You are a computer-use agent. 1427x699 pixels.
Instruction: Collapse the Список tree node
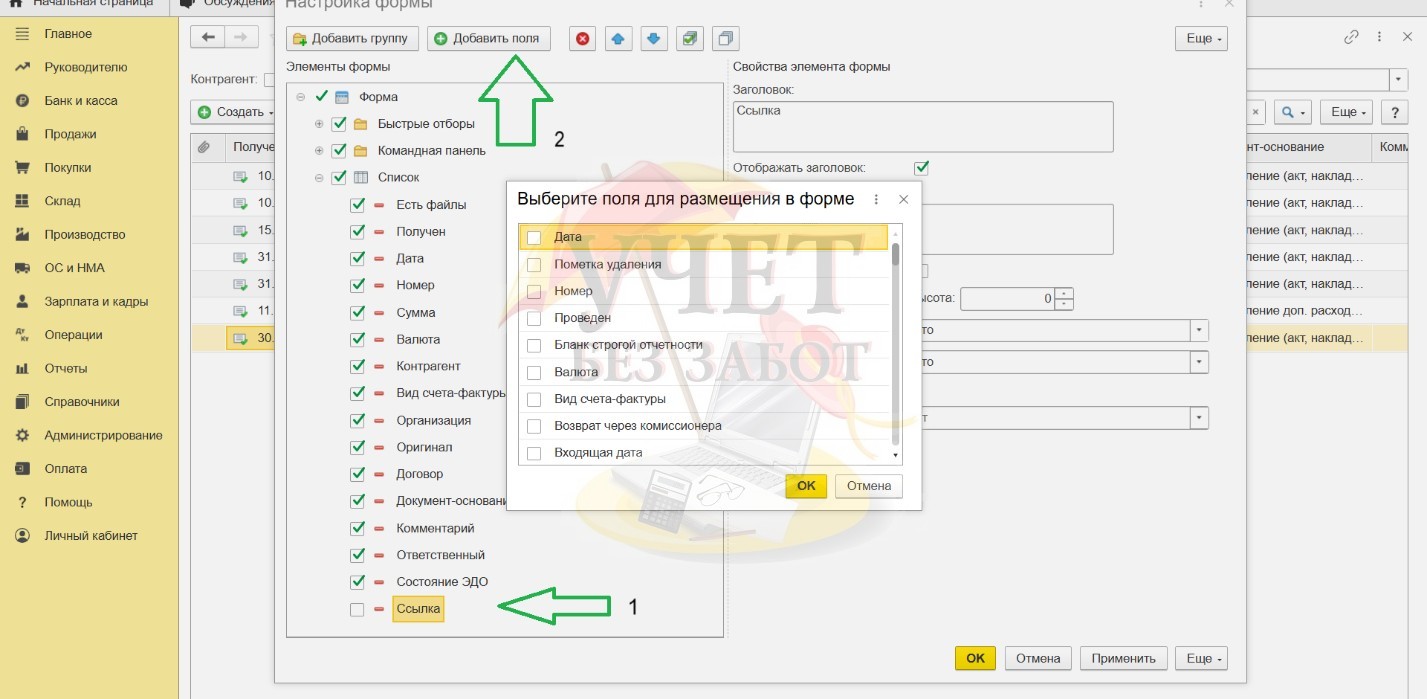click(x=319, y=178)
